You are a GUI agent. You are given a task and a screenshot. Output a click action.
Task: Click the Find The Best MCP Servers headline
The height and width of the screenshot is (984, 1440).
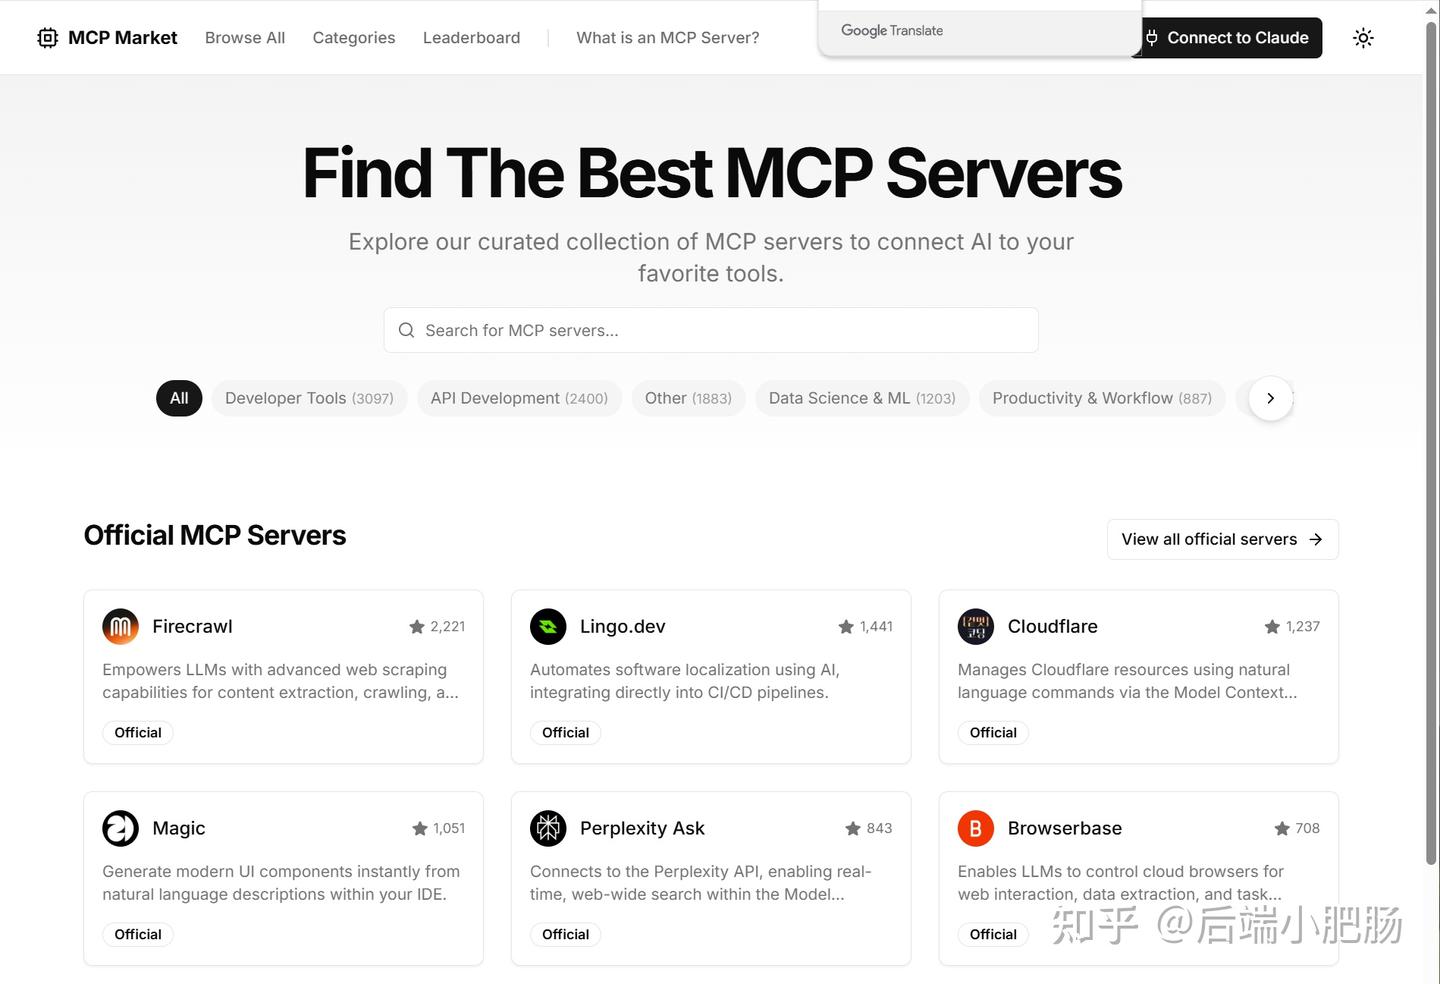712,173
